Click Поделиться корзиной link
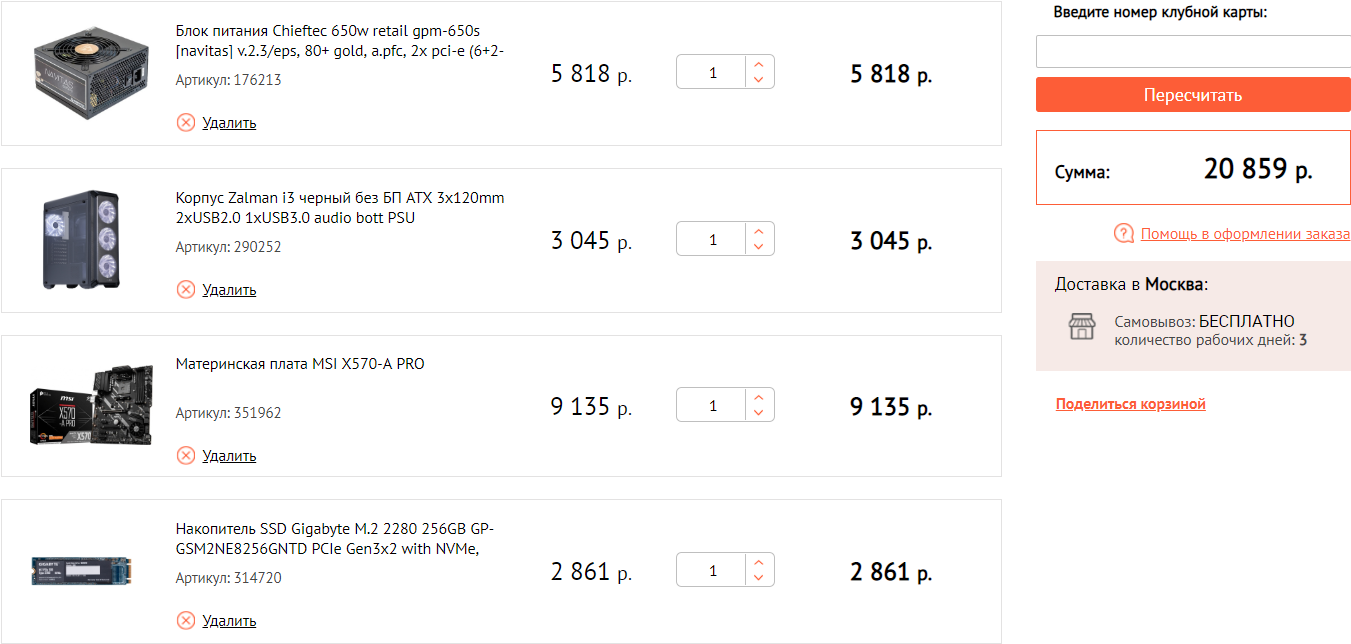1351x644 pixels. [x=1130, y=404]
